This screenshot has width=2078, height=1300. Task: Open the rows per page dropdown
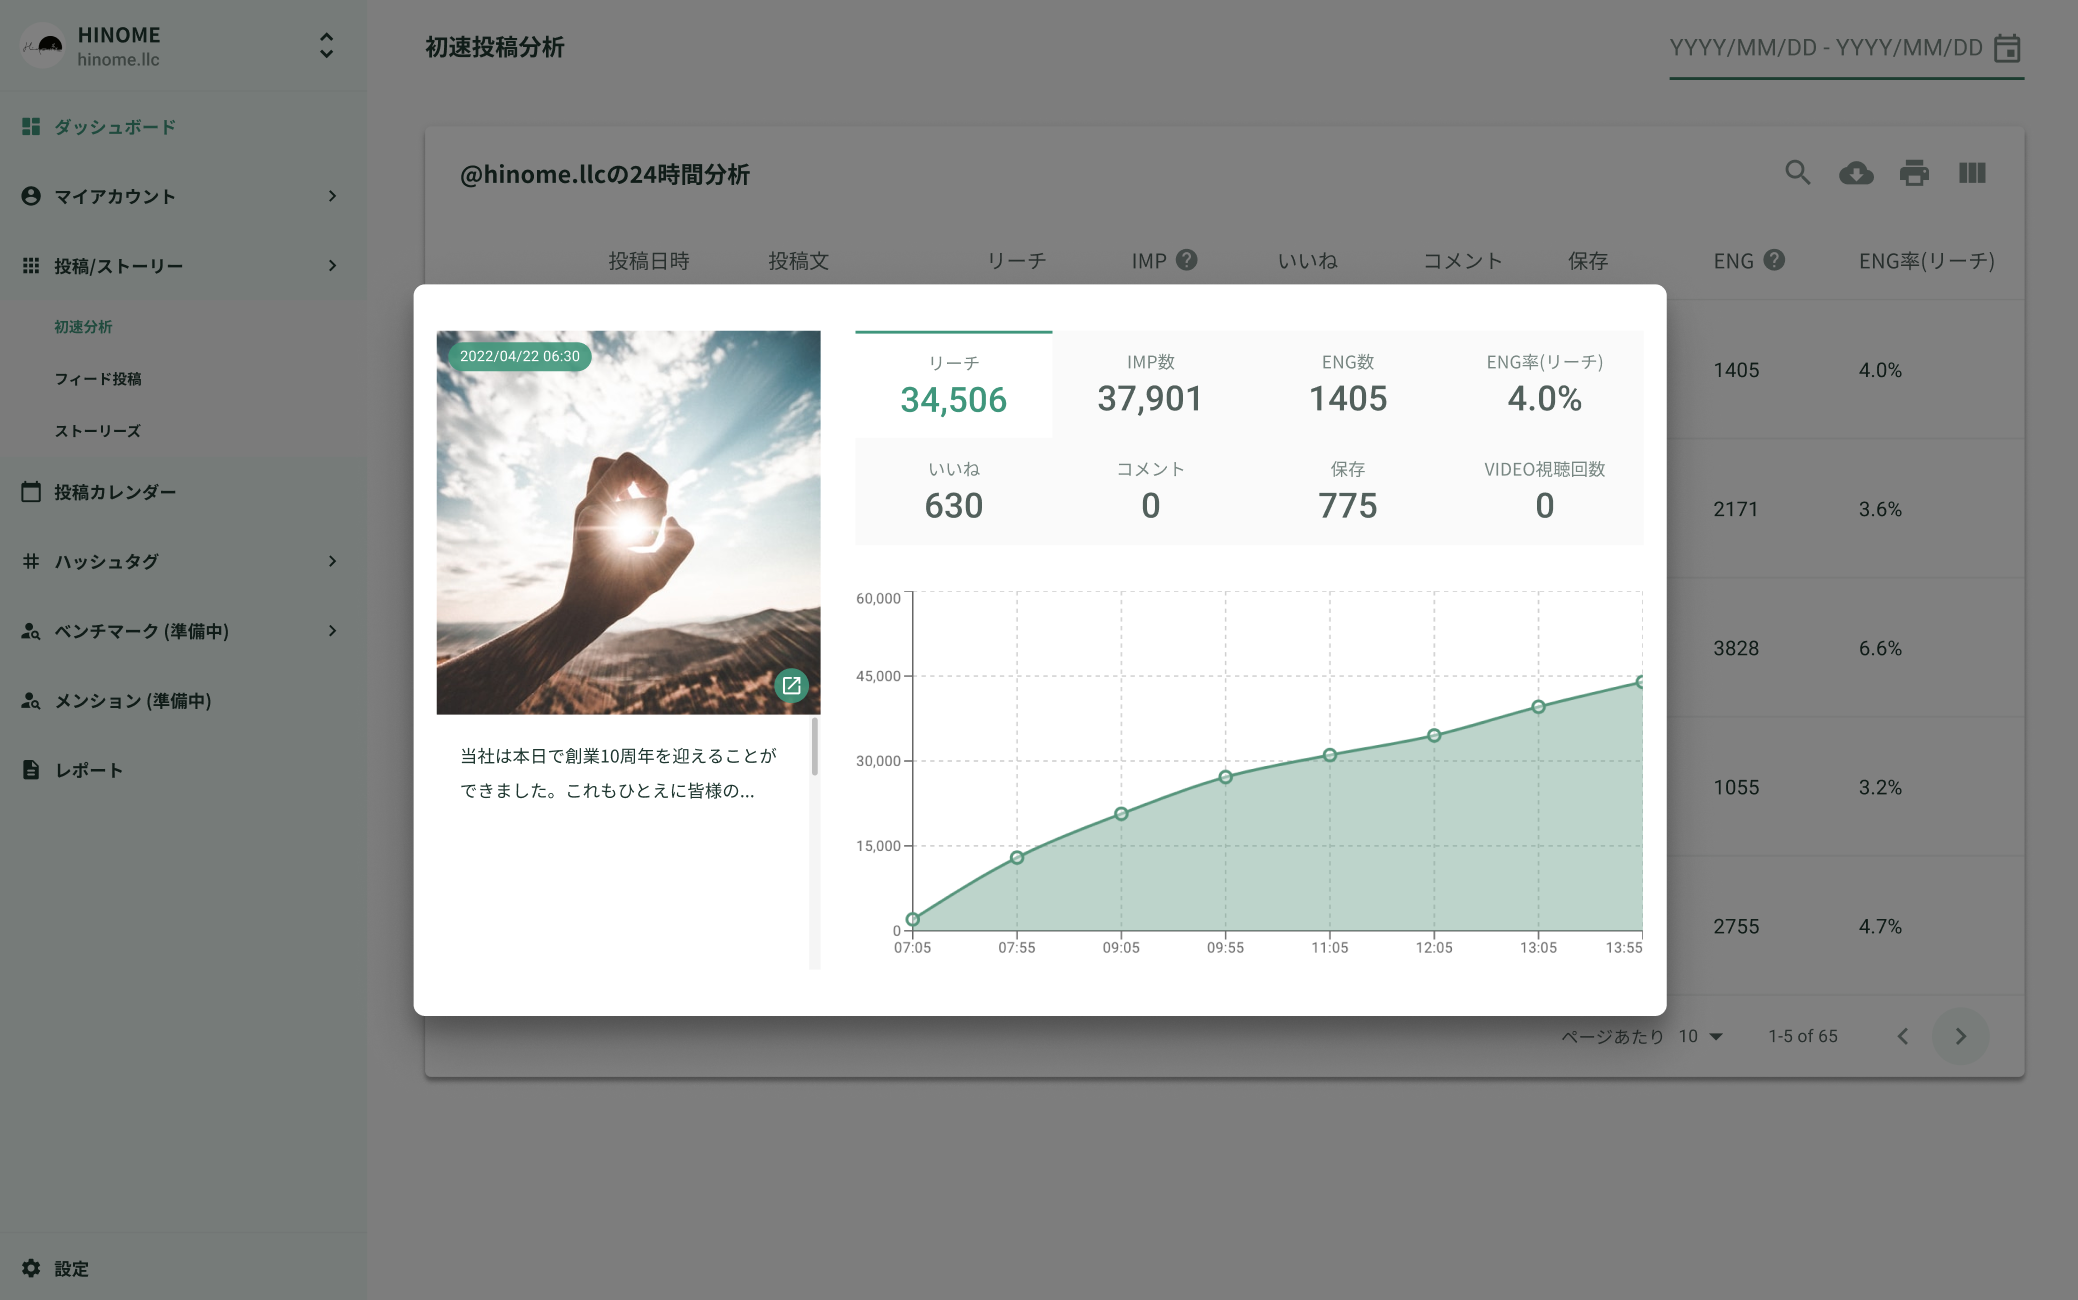pyautogui.click(x=1701, y=1036)
